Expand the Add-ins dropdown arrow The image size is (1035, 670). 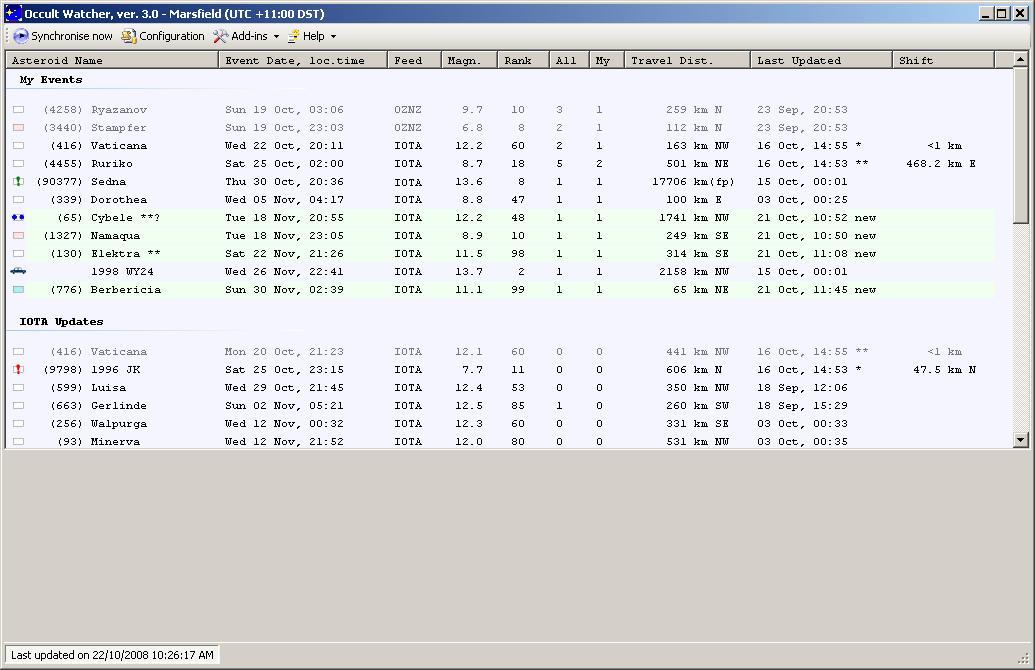tap(275, 37)
